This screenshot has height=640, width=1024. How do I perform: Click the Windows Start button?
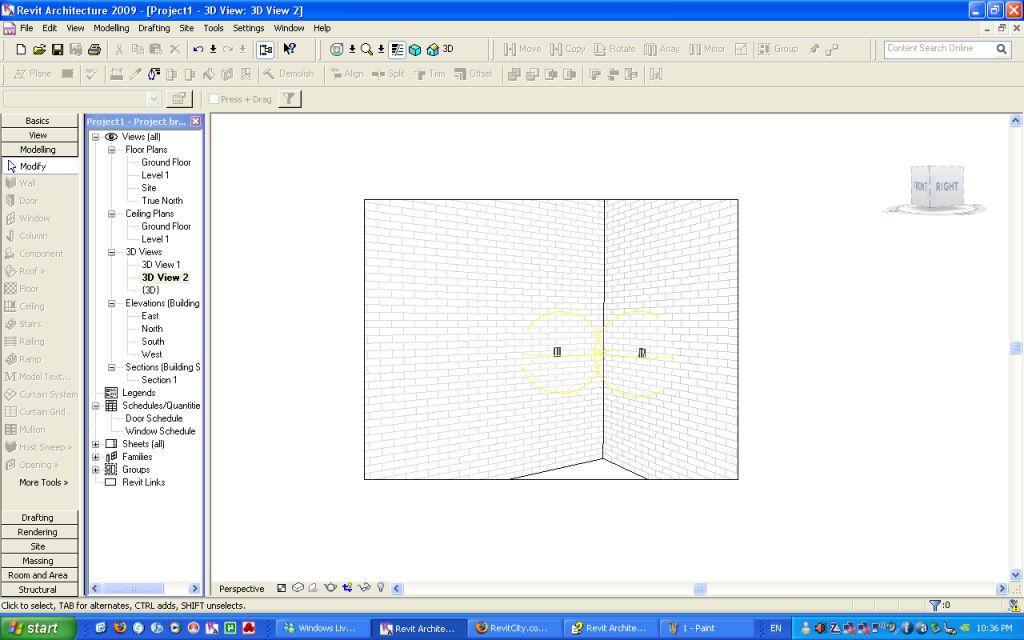point(38,628)
